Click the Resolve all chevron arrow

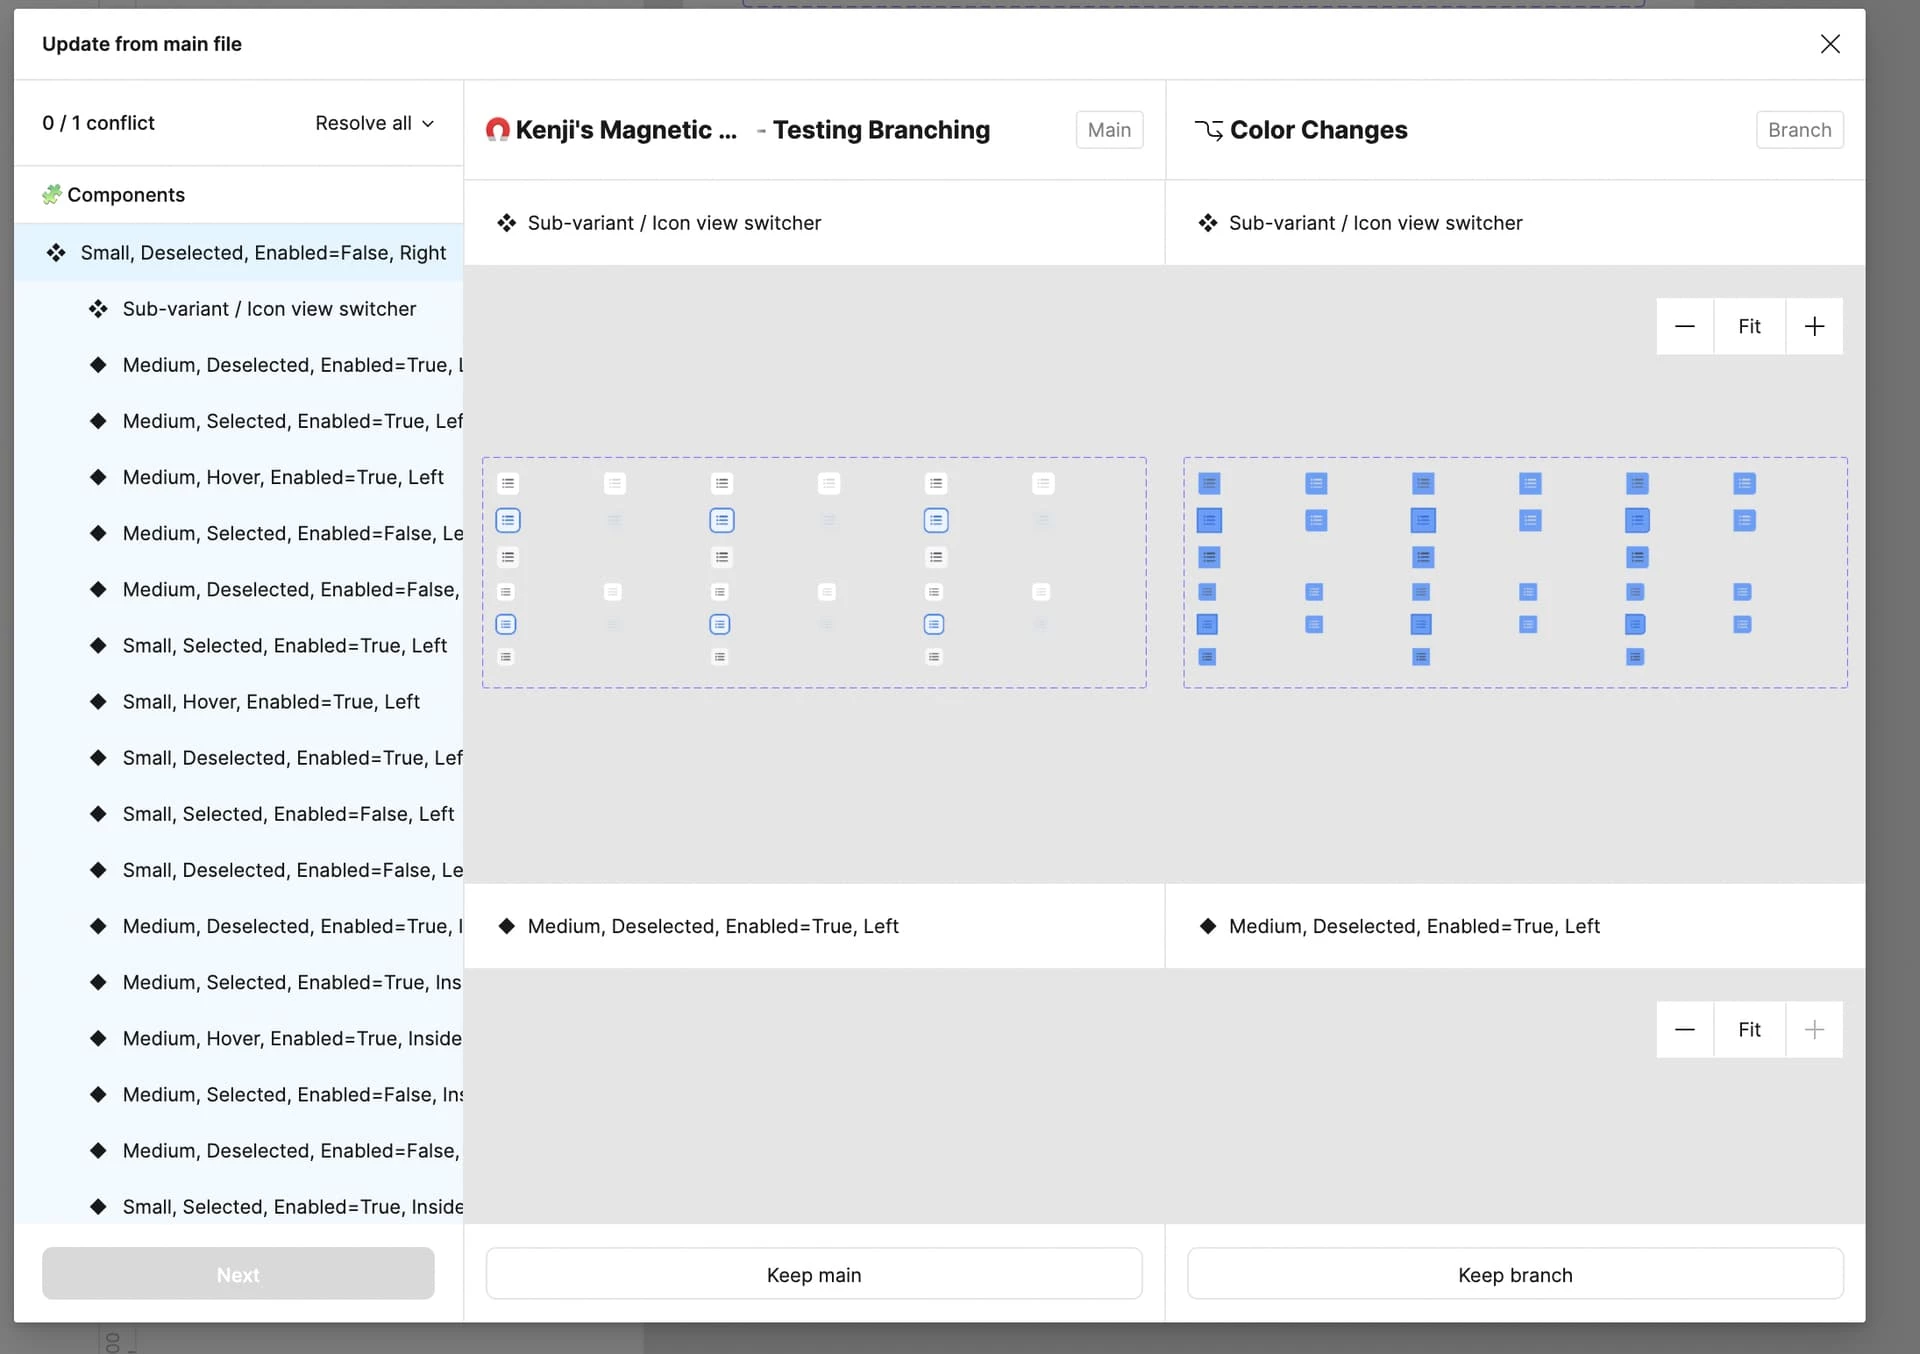[x=428, y=123]
